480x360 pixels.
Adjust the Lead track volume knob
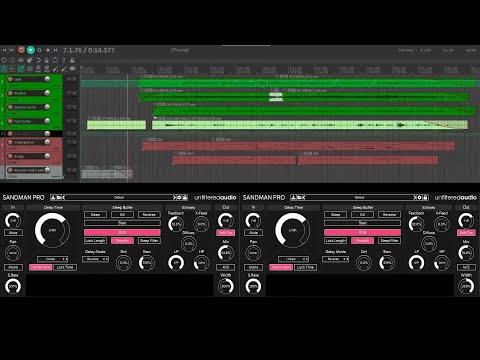tap(47, 79)
